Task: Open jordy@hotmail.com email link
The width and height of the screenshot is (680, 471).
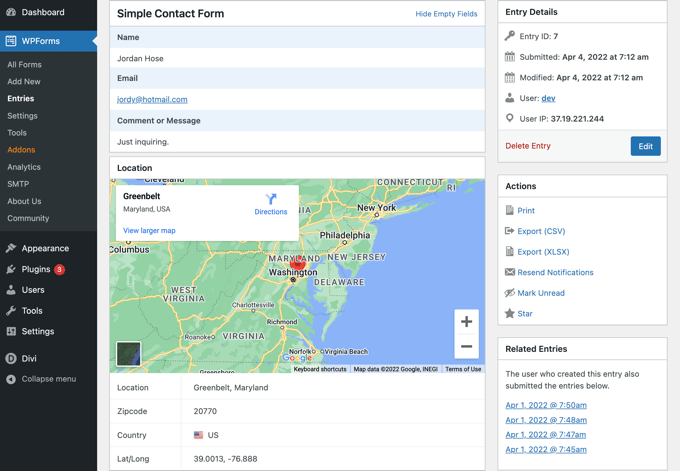Action: (152, 100)
